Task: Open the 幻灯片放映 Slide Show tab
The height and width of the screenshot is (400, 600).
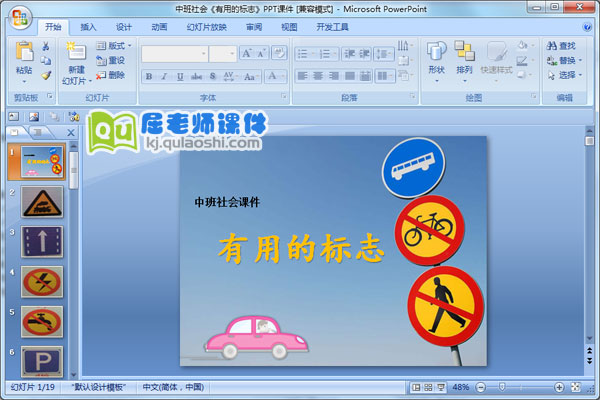Action: pyautogui.click(x=207, y=27)
